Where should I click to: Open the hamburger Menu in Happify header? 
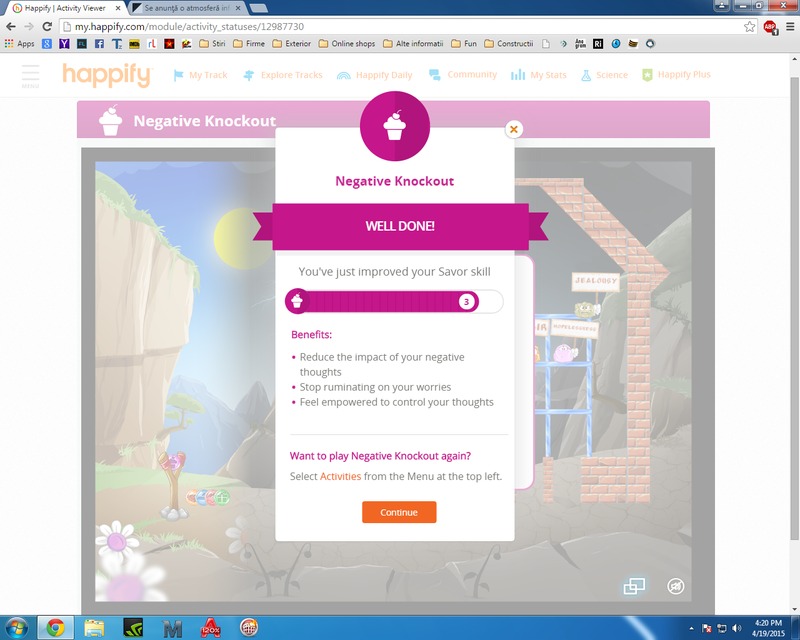pos(30,76)
